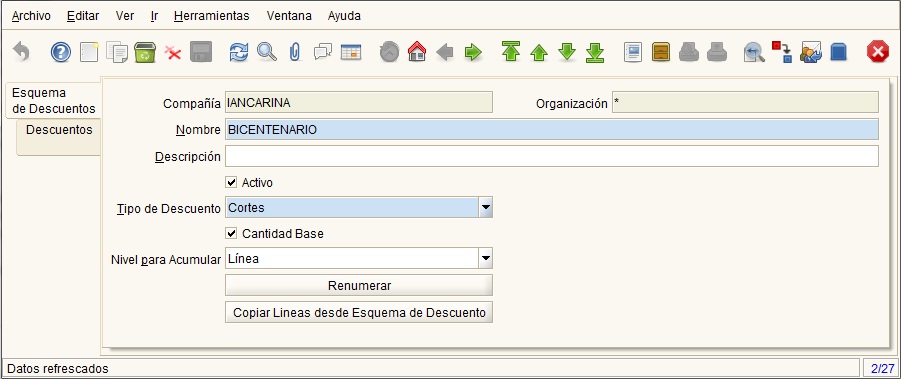Go to next record with green down arrow

coord(567,52)
